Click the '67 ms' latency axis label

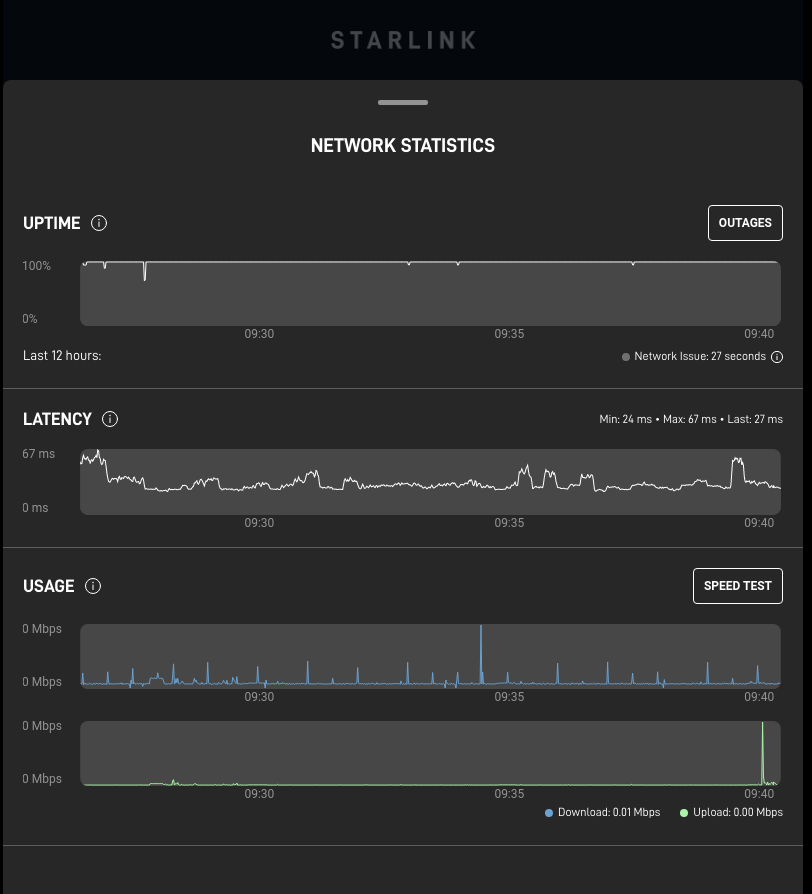[x=39, y=454]
